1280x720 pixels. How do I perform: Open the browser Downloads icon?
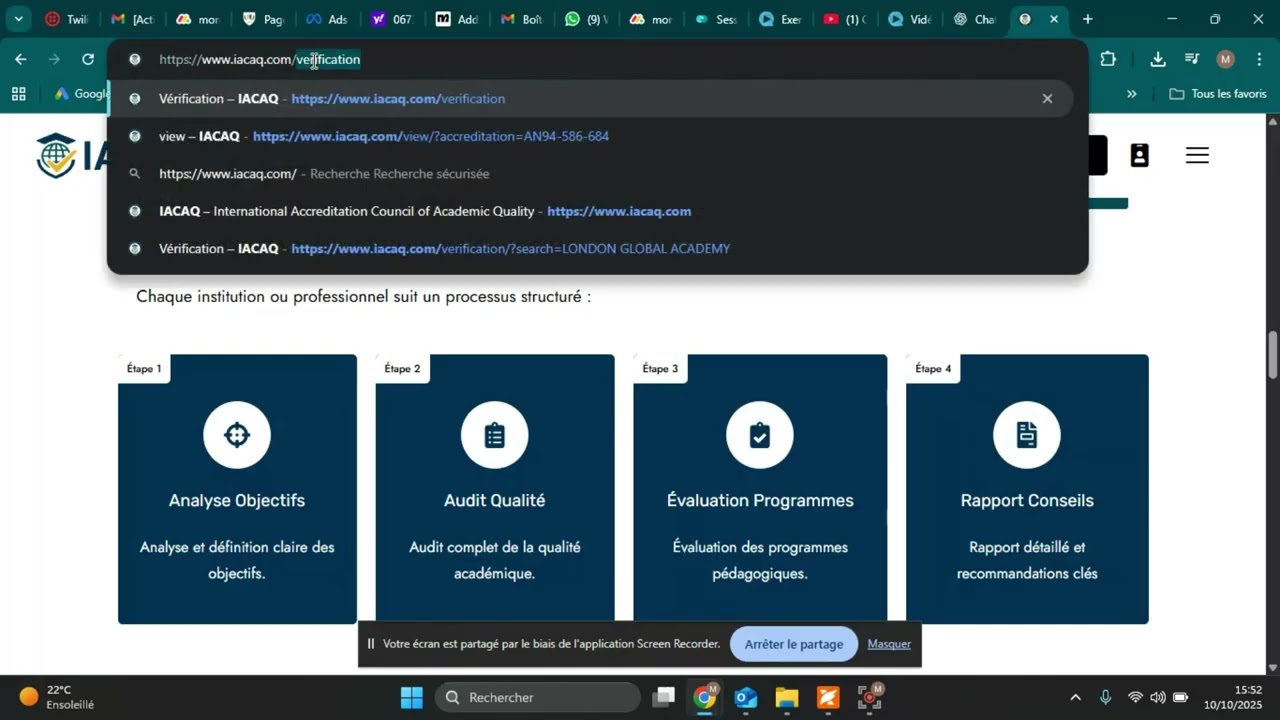tap(1158, 60)
